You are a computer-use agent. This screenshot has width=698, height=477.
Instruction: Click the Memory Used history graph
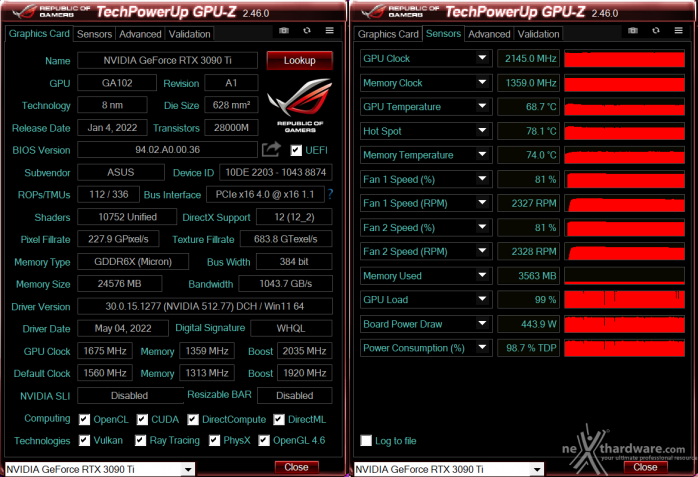(624, 275)
